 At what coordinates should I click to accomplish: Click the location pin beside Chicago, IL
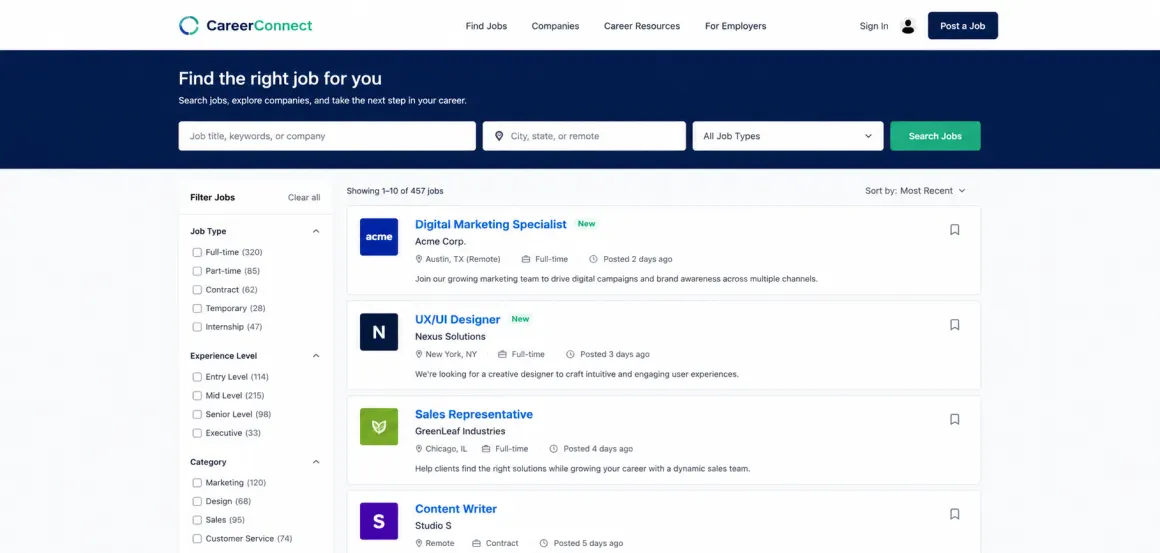coord(419,449)
